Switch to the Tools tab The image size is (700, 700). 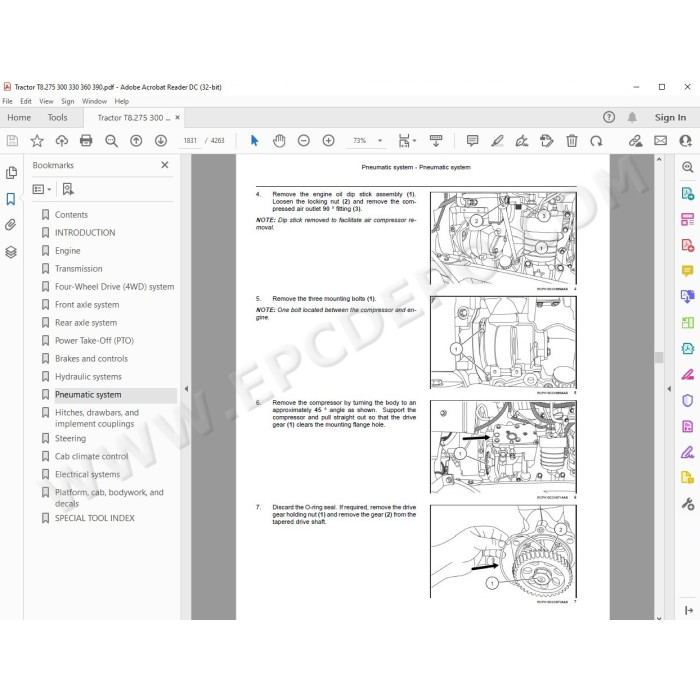58,117
